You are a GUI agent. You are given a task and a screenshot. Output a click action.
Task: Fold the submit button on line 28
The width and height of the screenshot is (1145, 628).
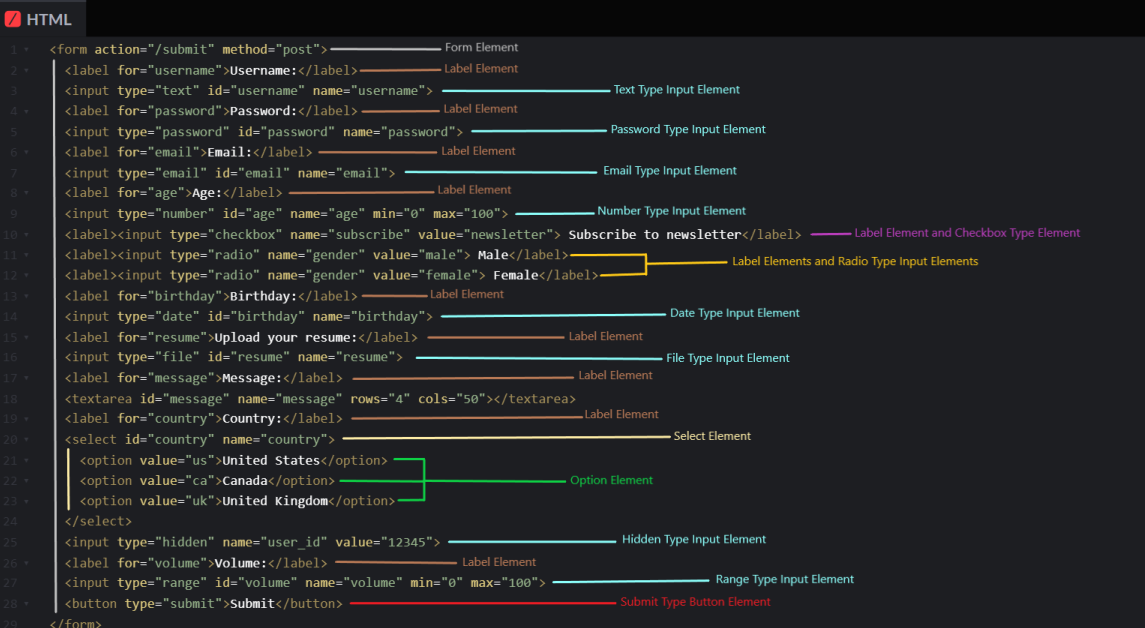click(x=26, y=604)
